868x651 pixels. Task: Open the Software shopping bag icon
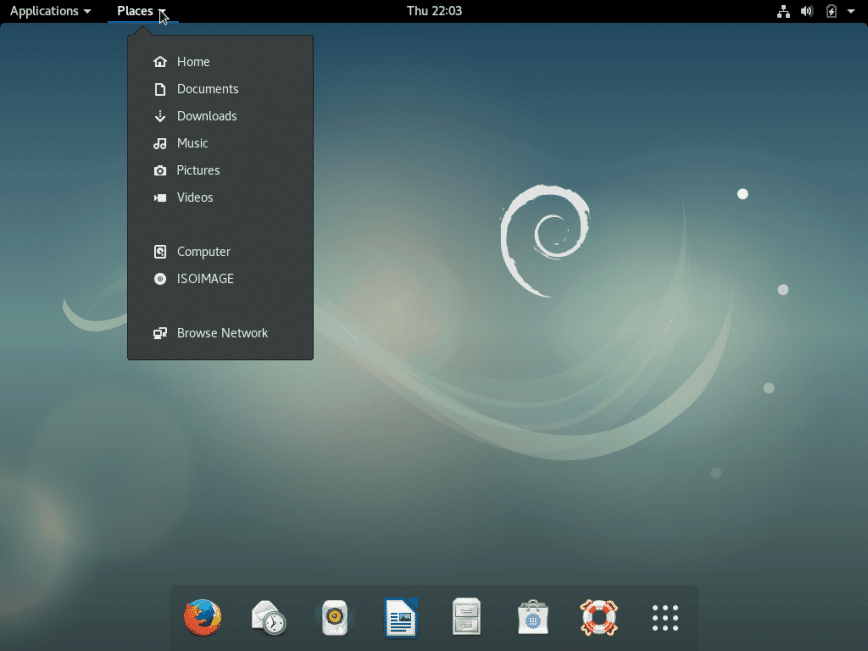(533, 617)
